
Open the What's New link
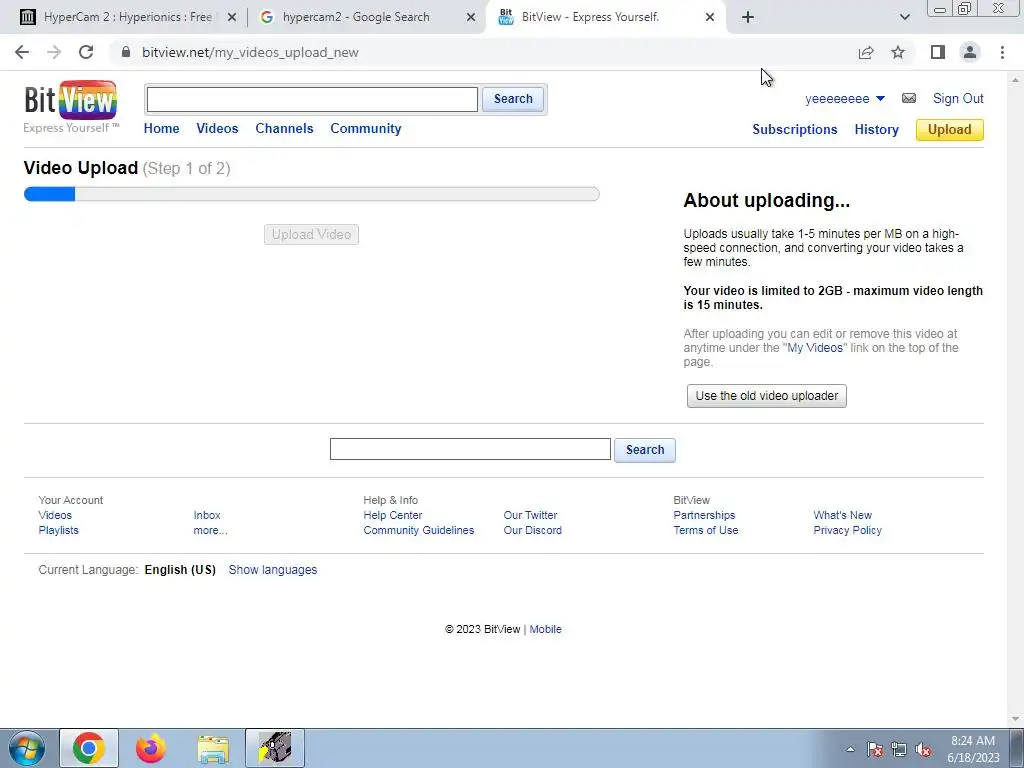coord(842,515)
